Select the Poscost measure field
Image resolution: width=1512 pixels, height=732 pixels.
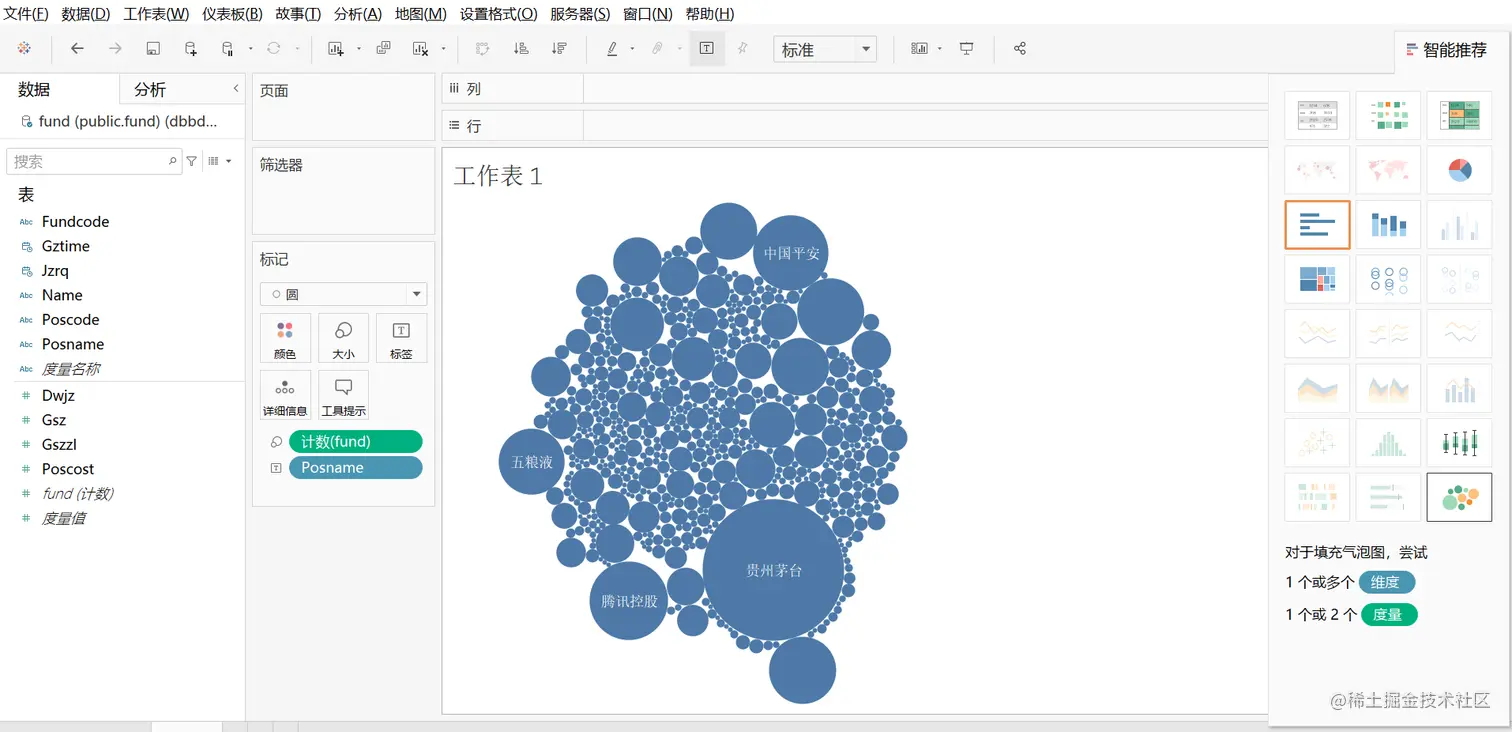point(68,469)
